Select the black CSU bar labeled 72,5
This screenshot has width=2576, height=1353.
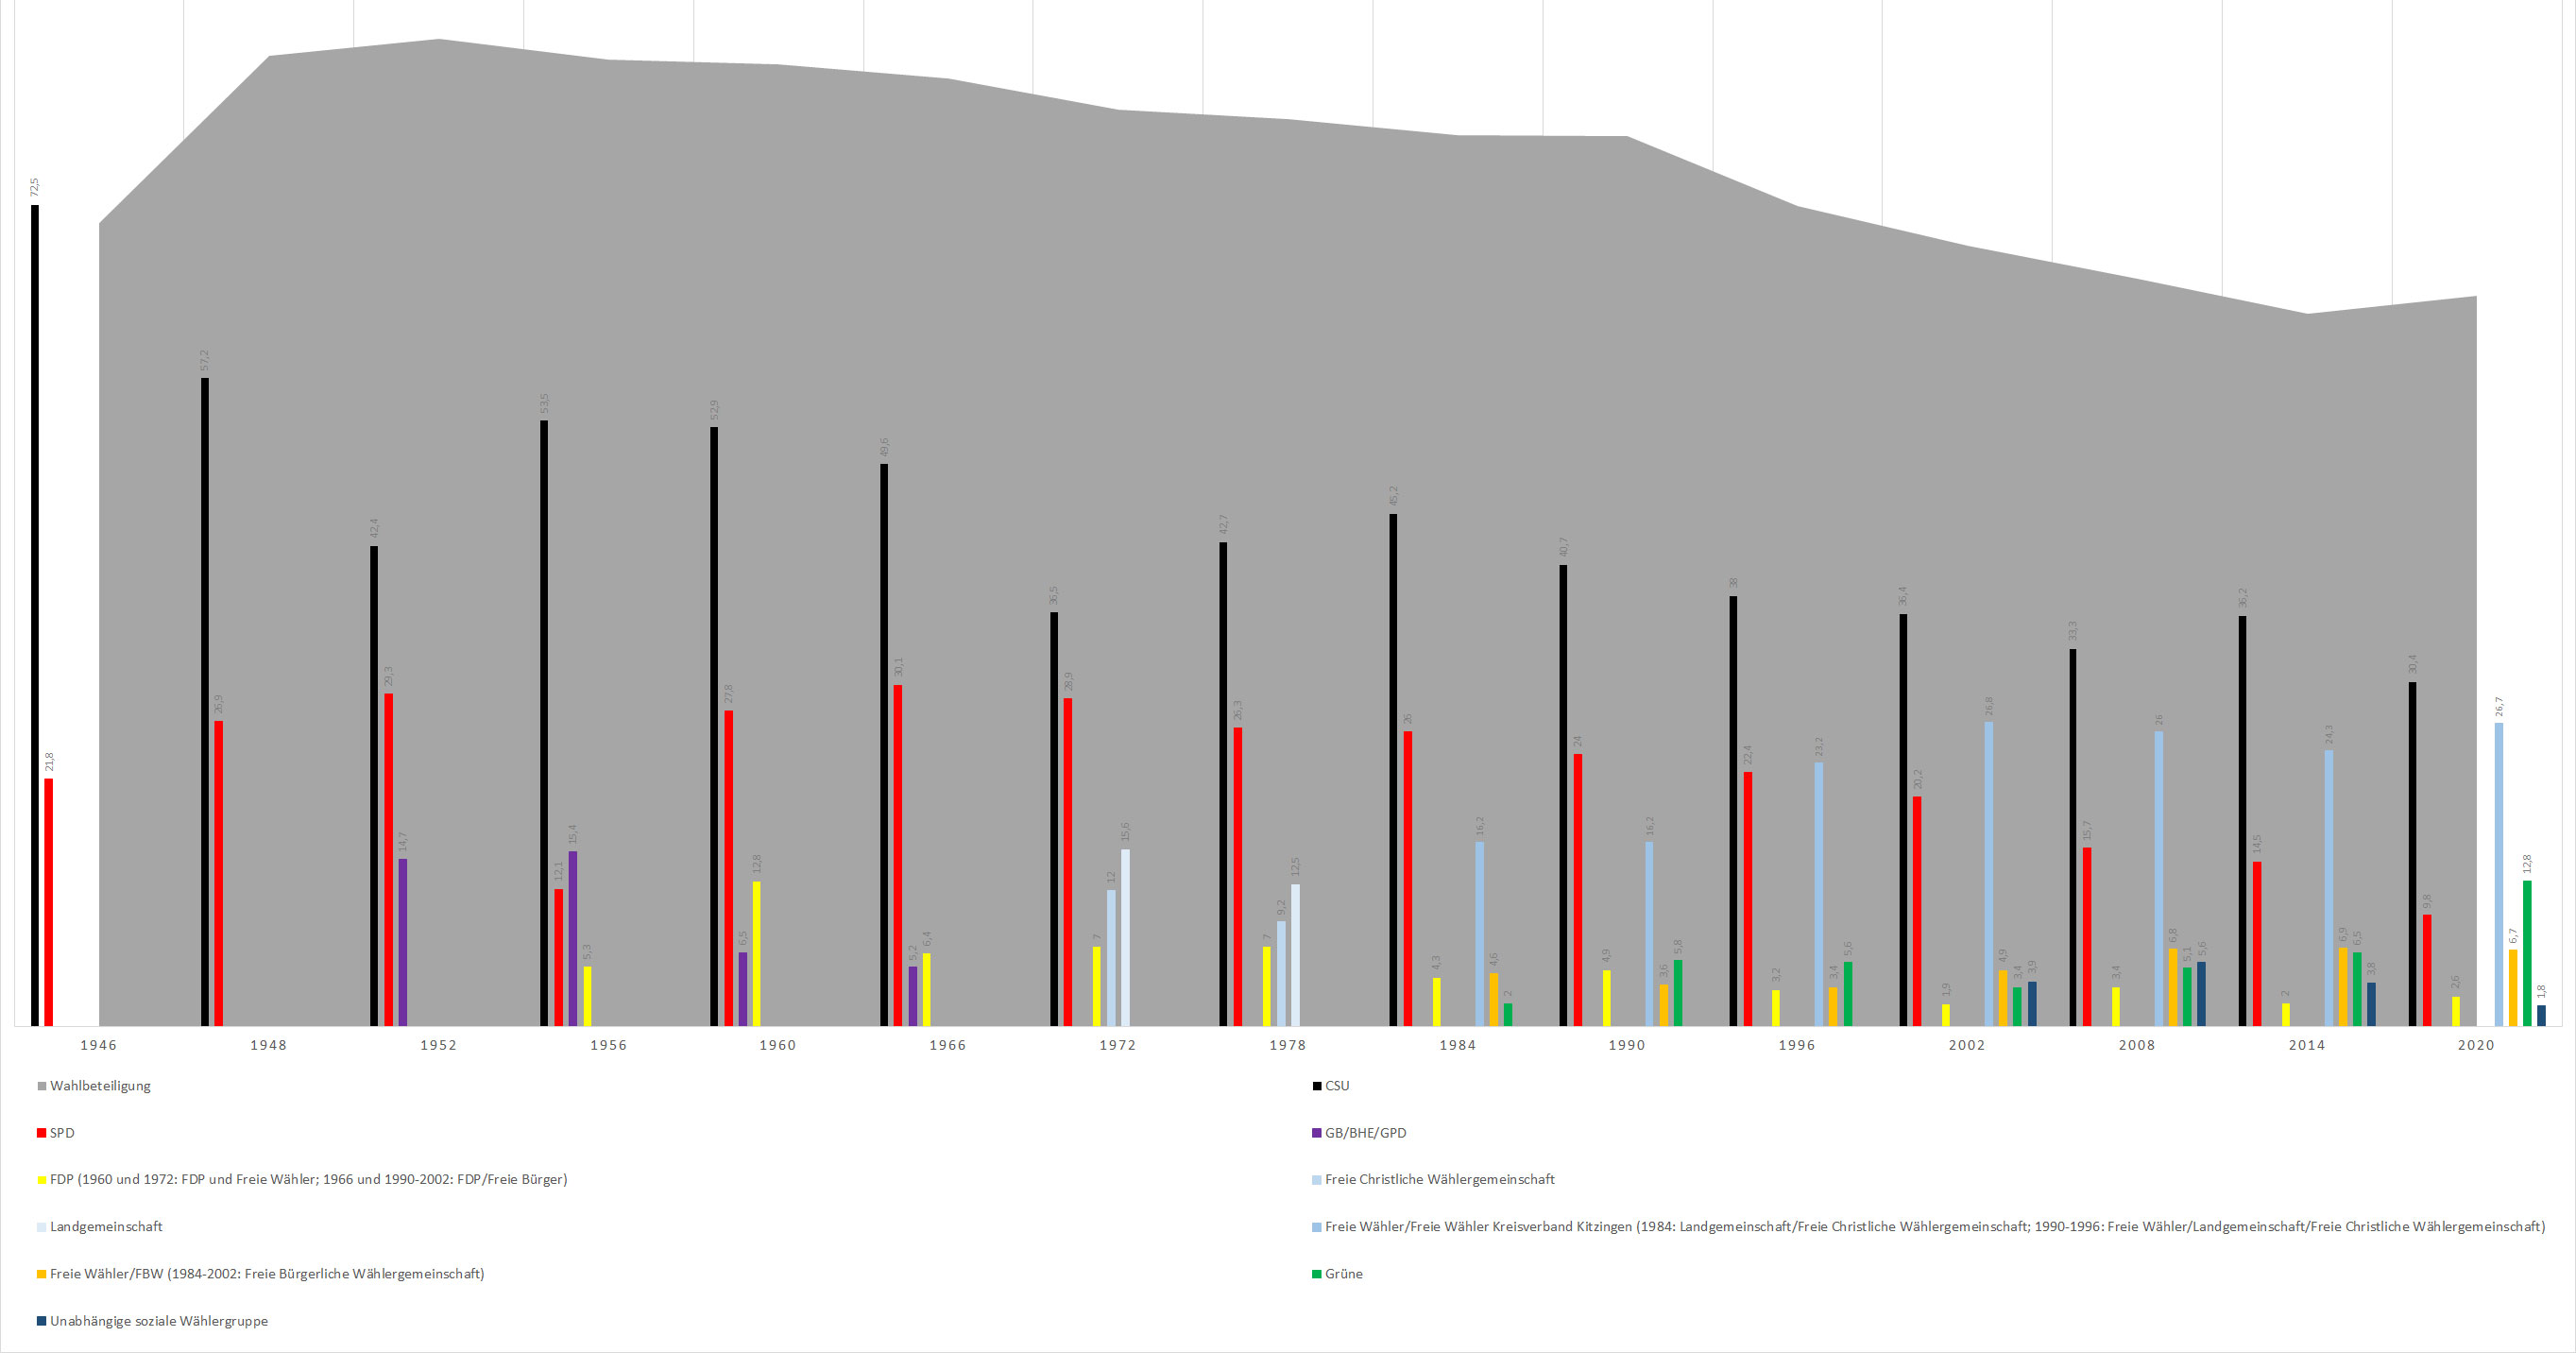click(35, 615)
